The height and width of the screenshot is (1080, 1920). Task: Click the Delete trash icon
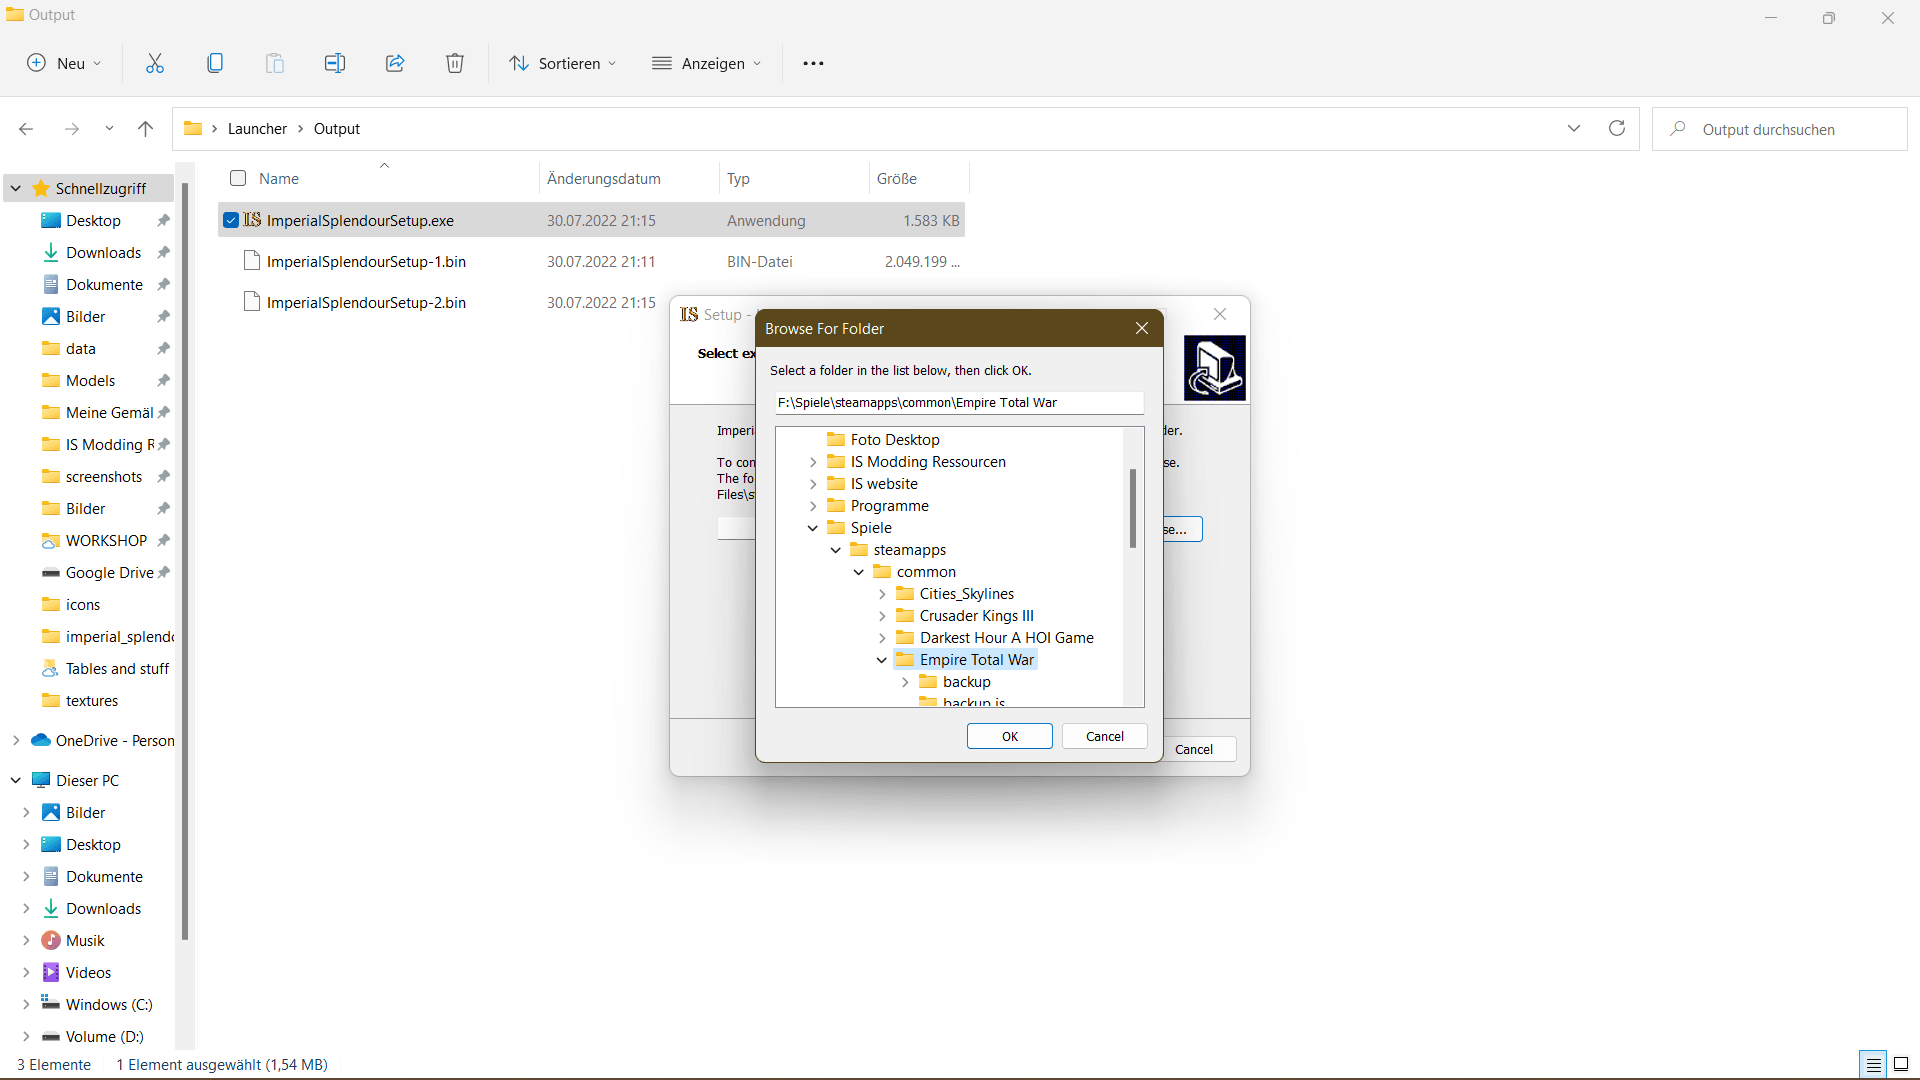(455, 63)
